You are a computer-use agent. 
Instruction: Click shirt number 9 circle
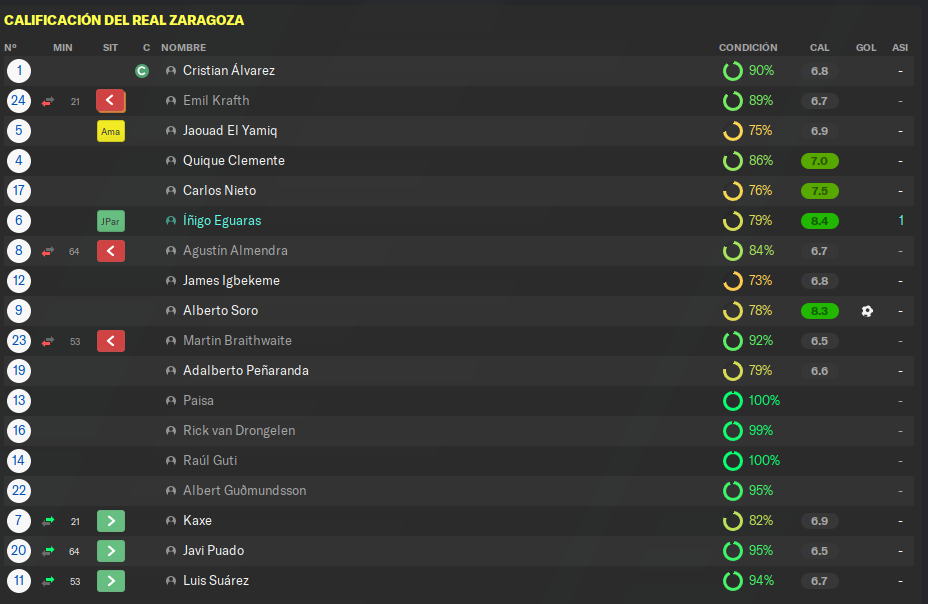(19, 311)
